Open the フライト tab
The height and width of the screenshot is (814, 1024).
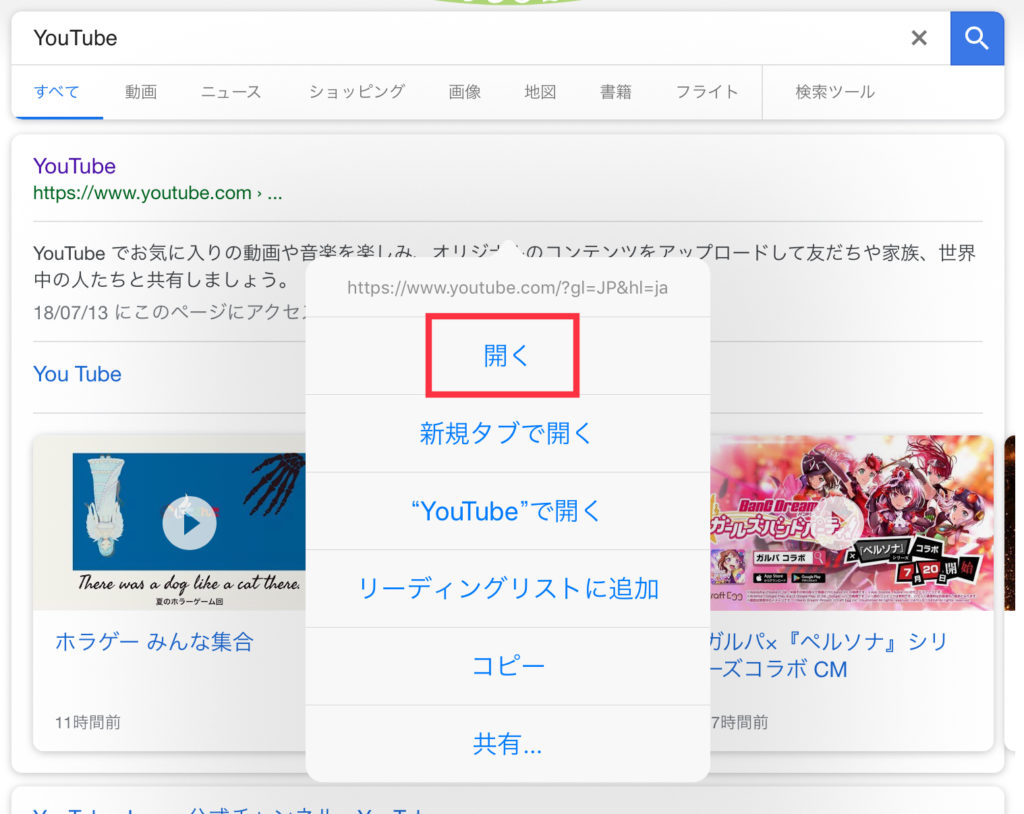point(707,91)
